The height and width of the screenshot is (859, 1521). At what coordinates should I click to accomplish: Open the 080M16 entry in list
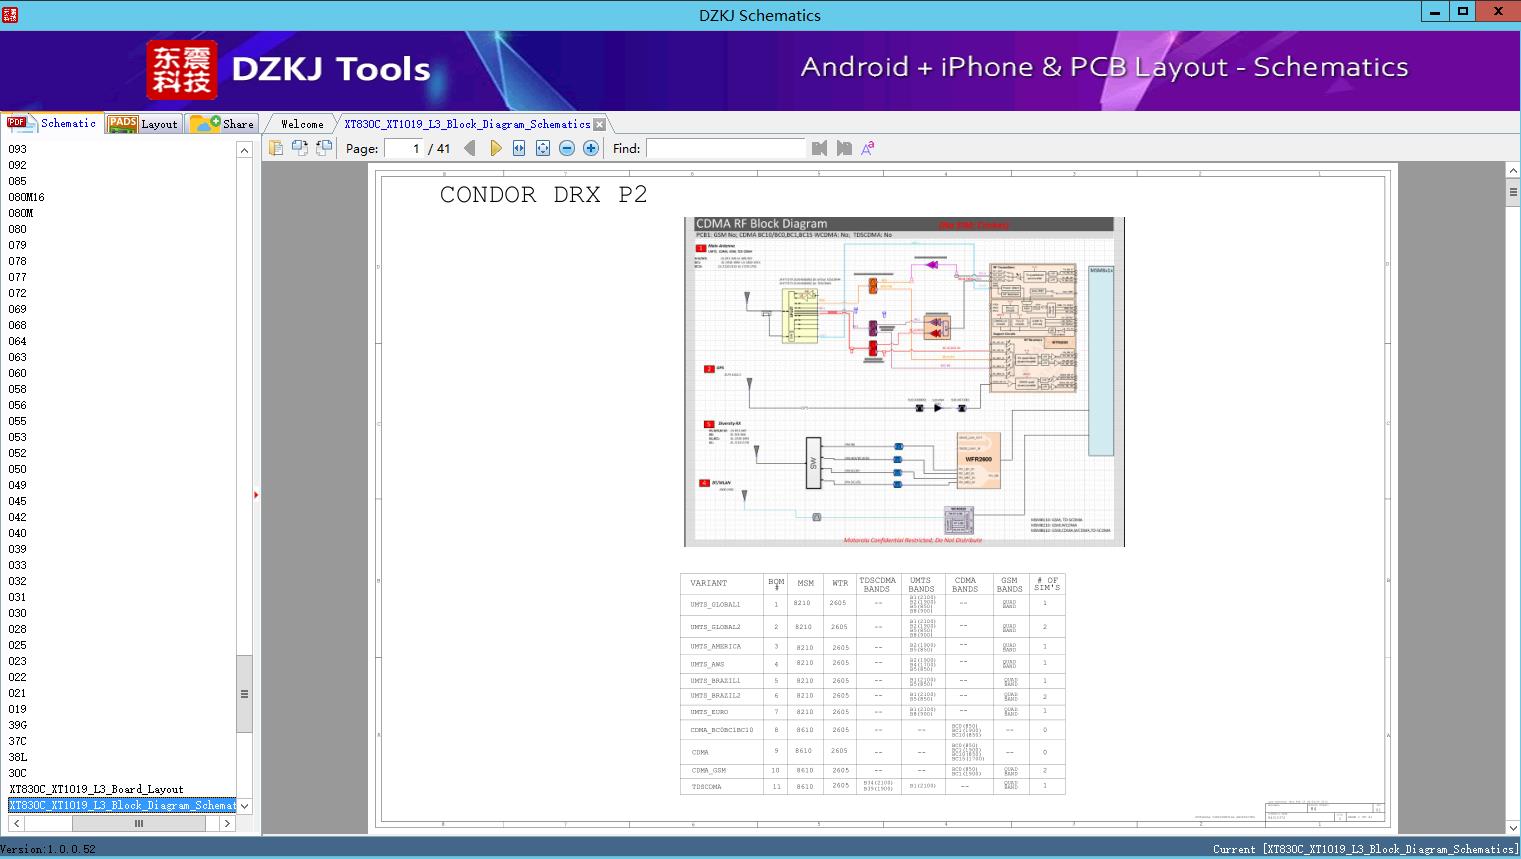click(27, 197)
